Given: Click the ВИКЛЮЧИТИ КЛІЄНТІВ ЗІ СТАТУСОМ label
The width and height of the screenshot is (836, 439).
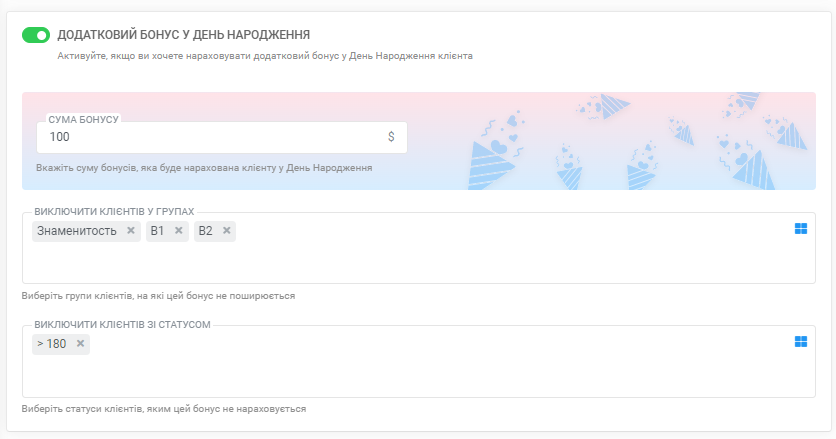Looking at the screenshot, I should [x=123, y=324].
